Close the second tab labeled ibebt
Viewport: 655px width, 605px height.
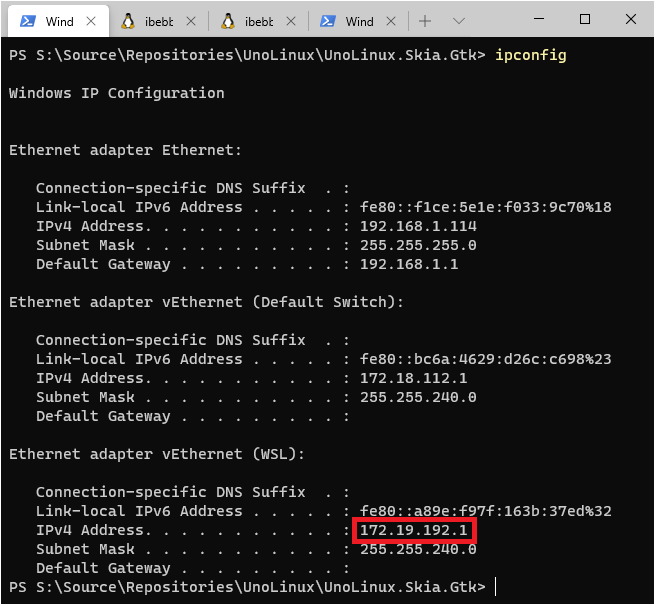coord(191,21)
